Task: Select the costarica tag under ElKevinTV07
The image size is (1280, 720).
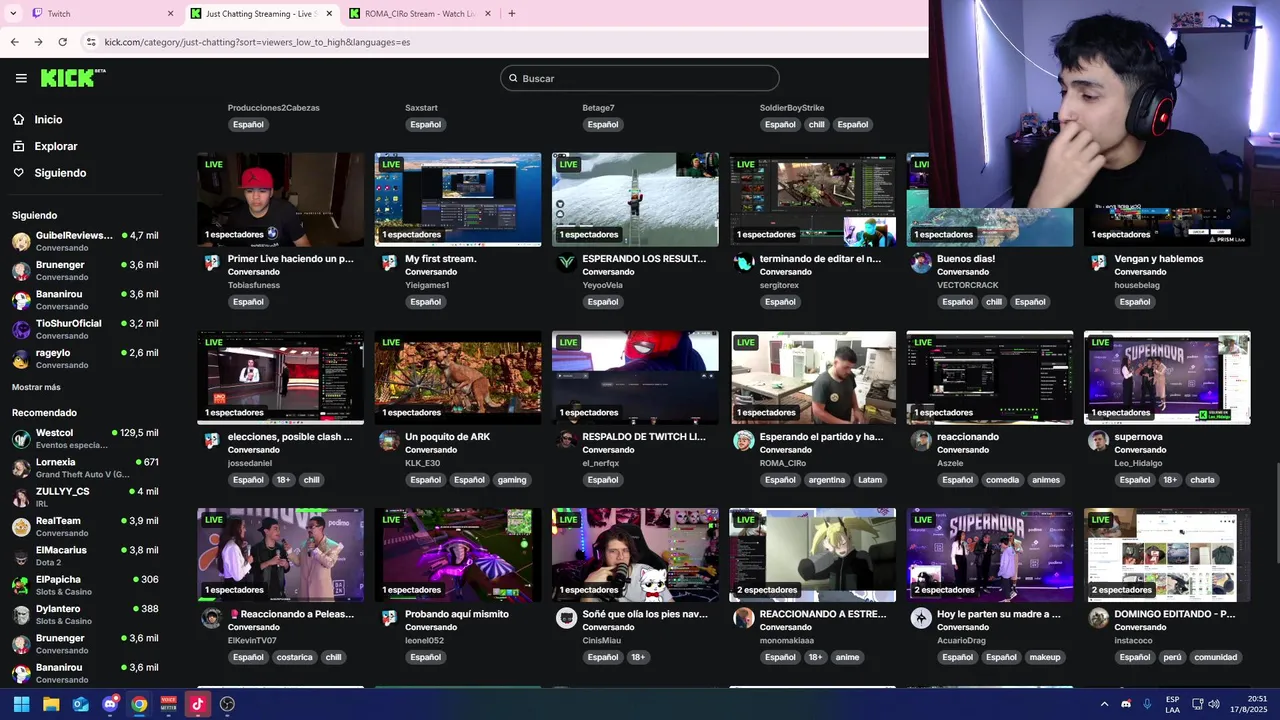Action: [294, 657]
